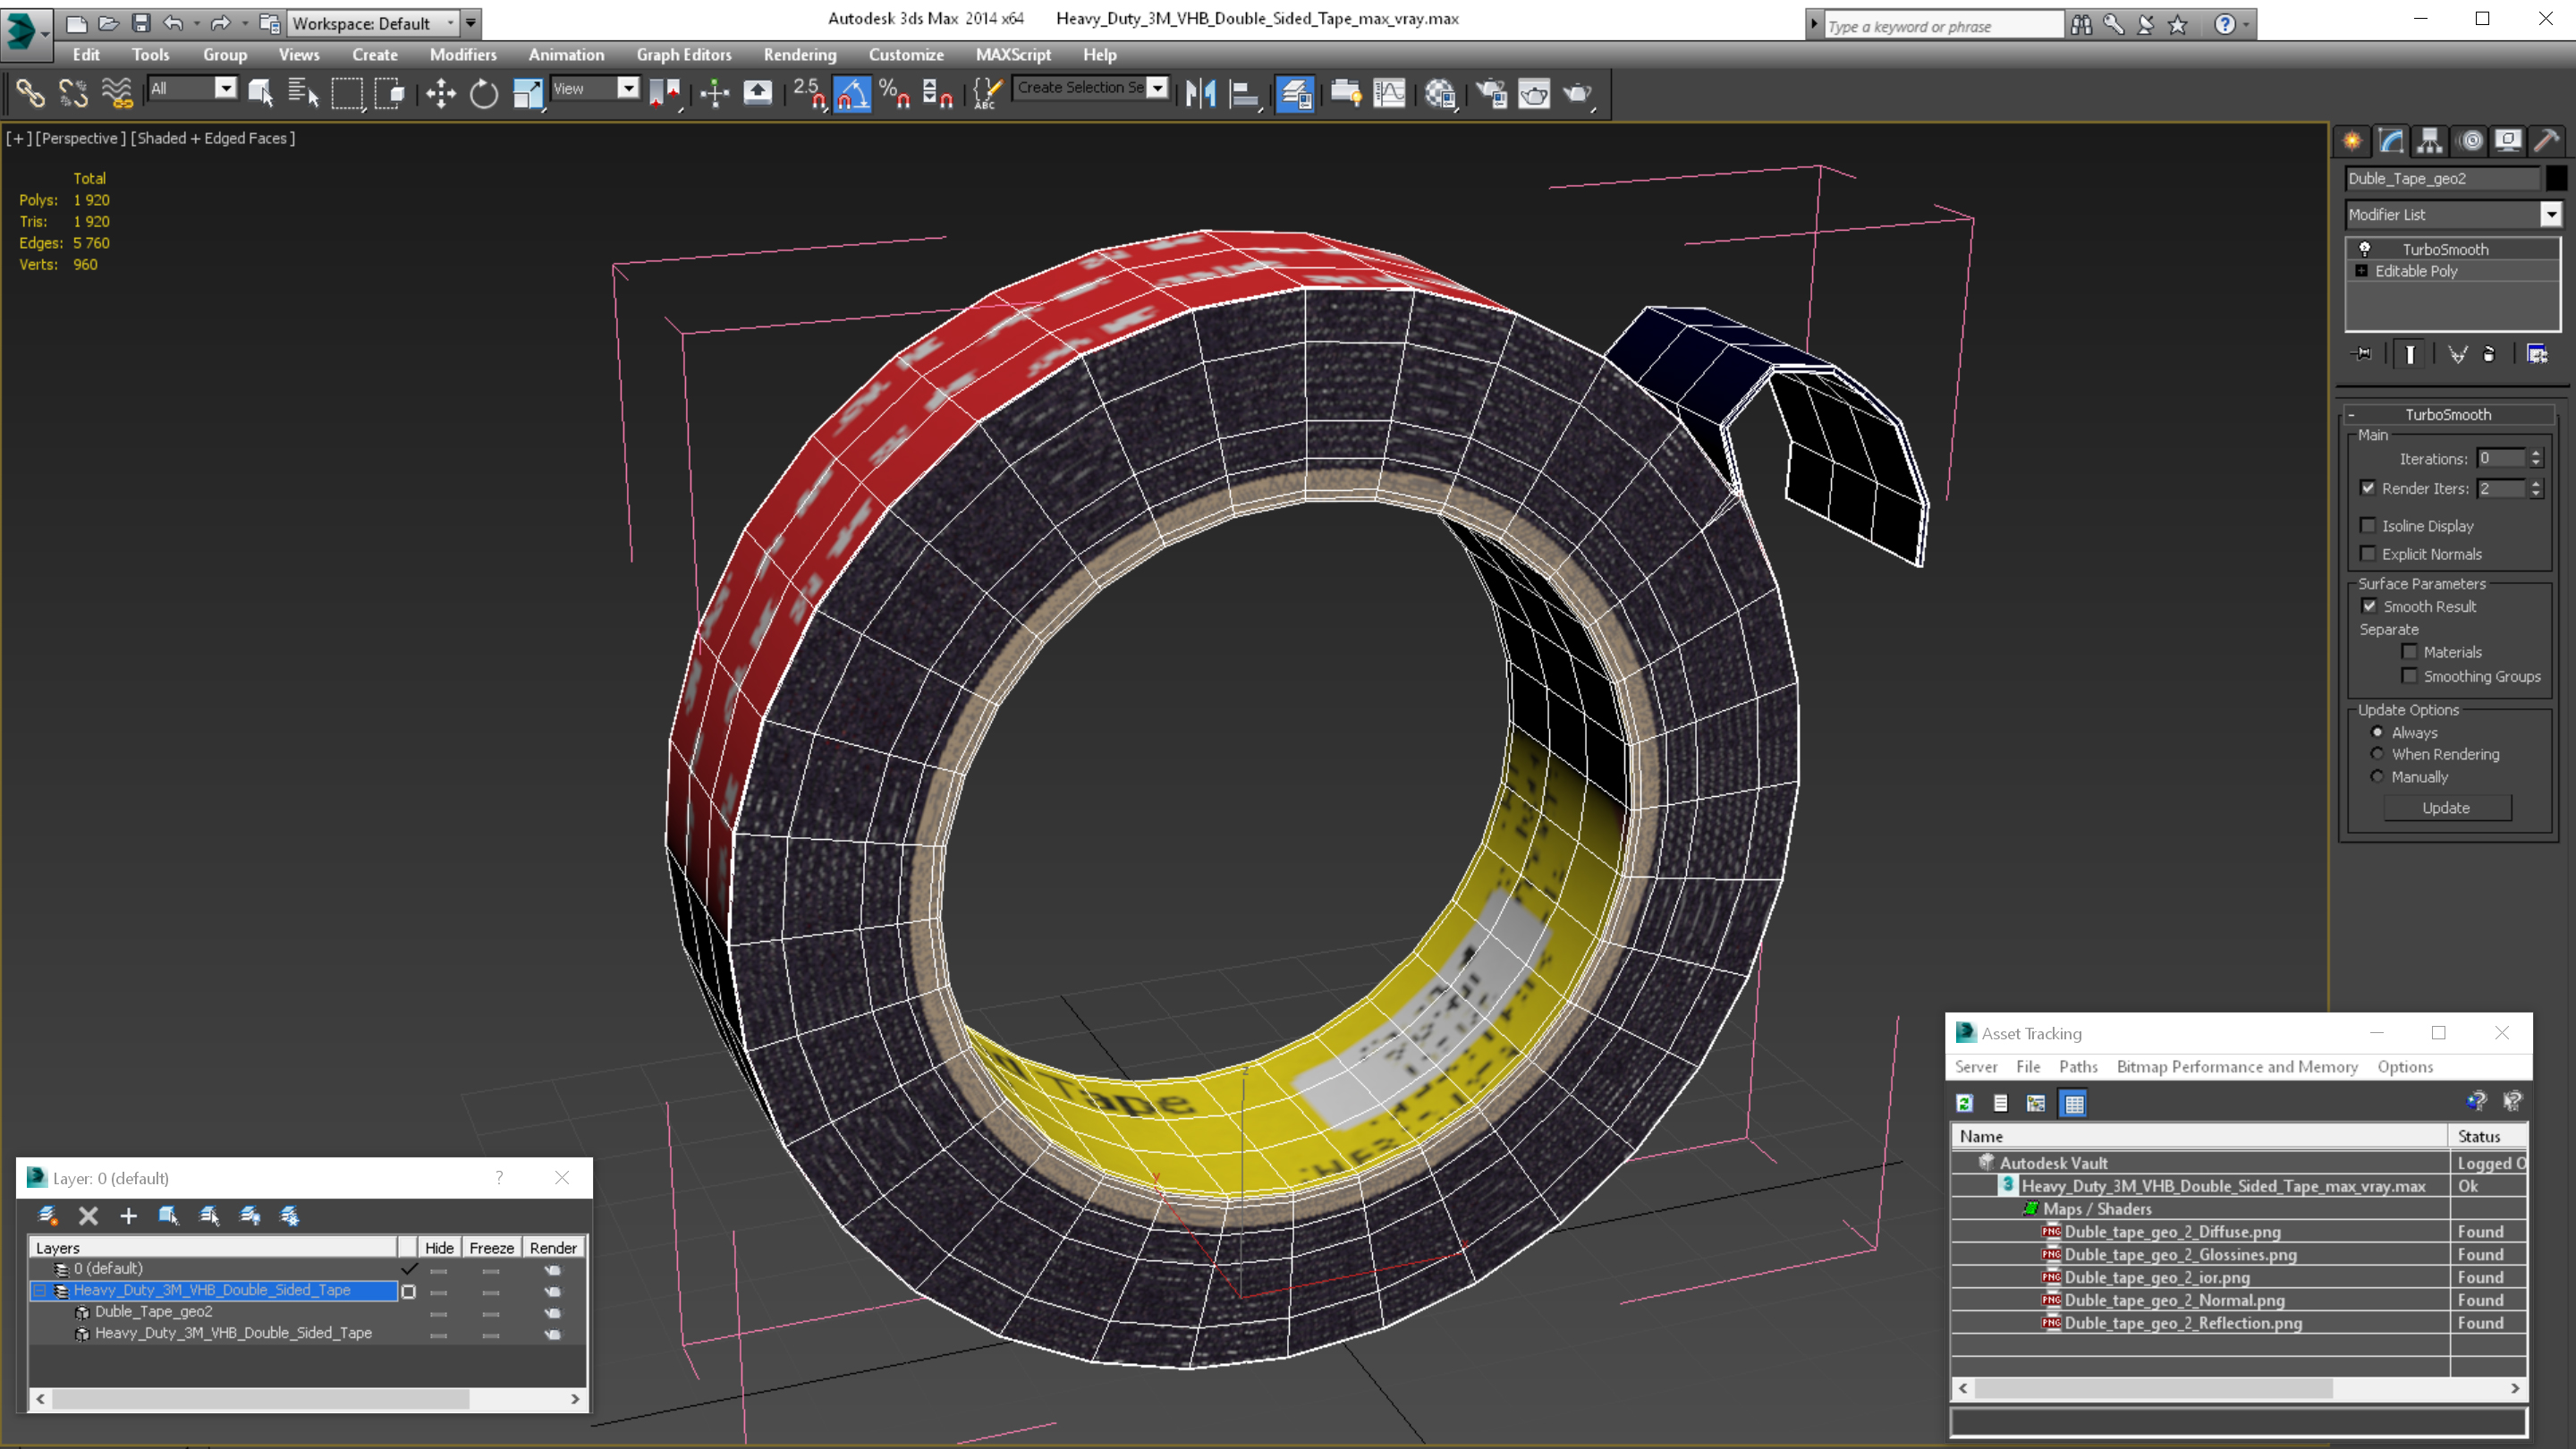Viewport: 2576px width, 1449px height.
Task: Toggle the Angle Snap icon
Action: pyautogui.click(x=852, y=94)
